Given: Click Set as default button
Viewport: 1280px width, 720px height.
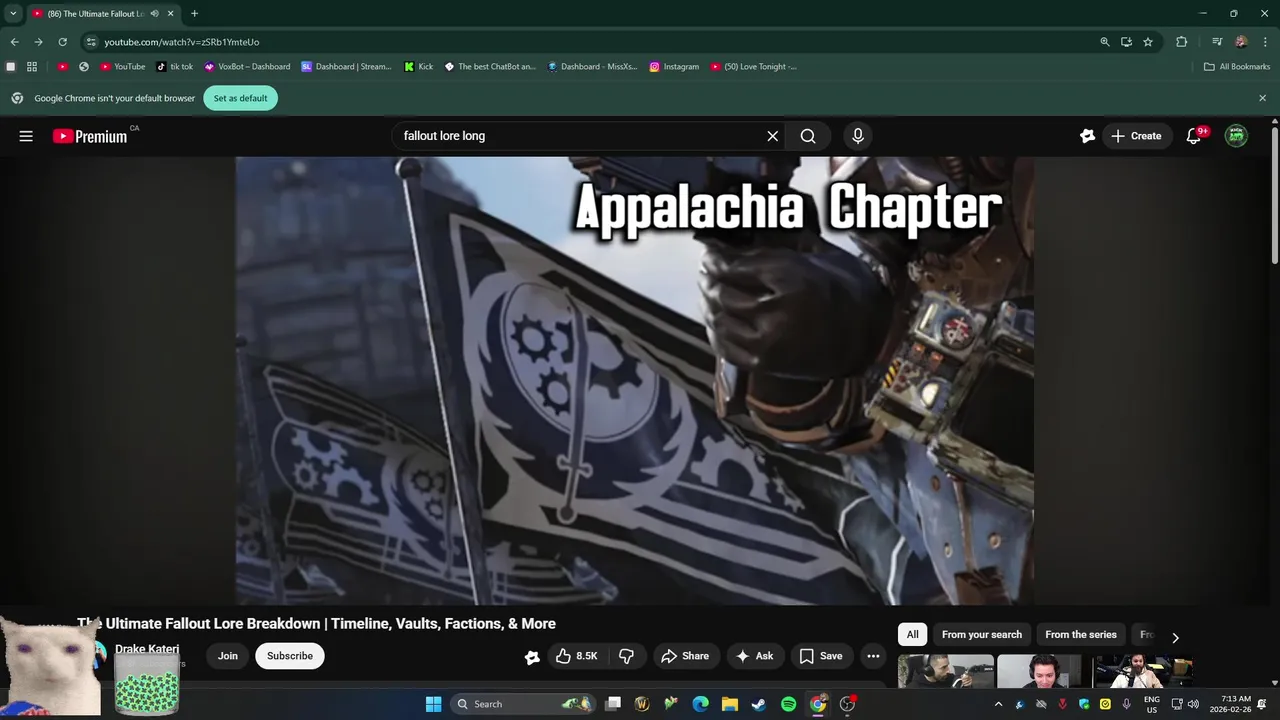Looking at the screenshot, I should tap(240, 98).
